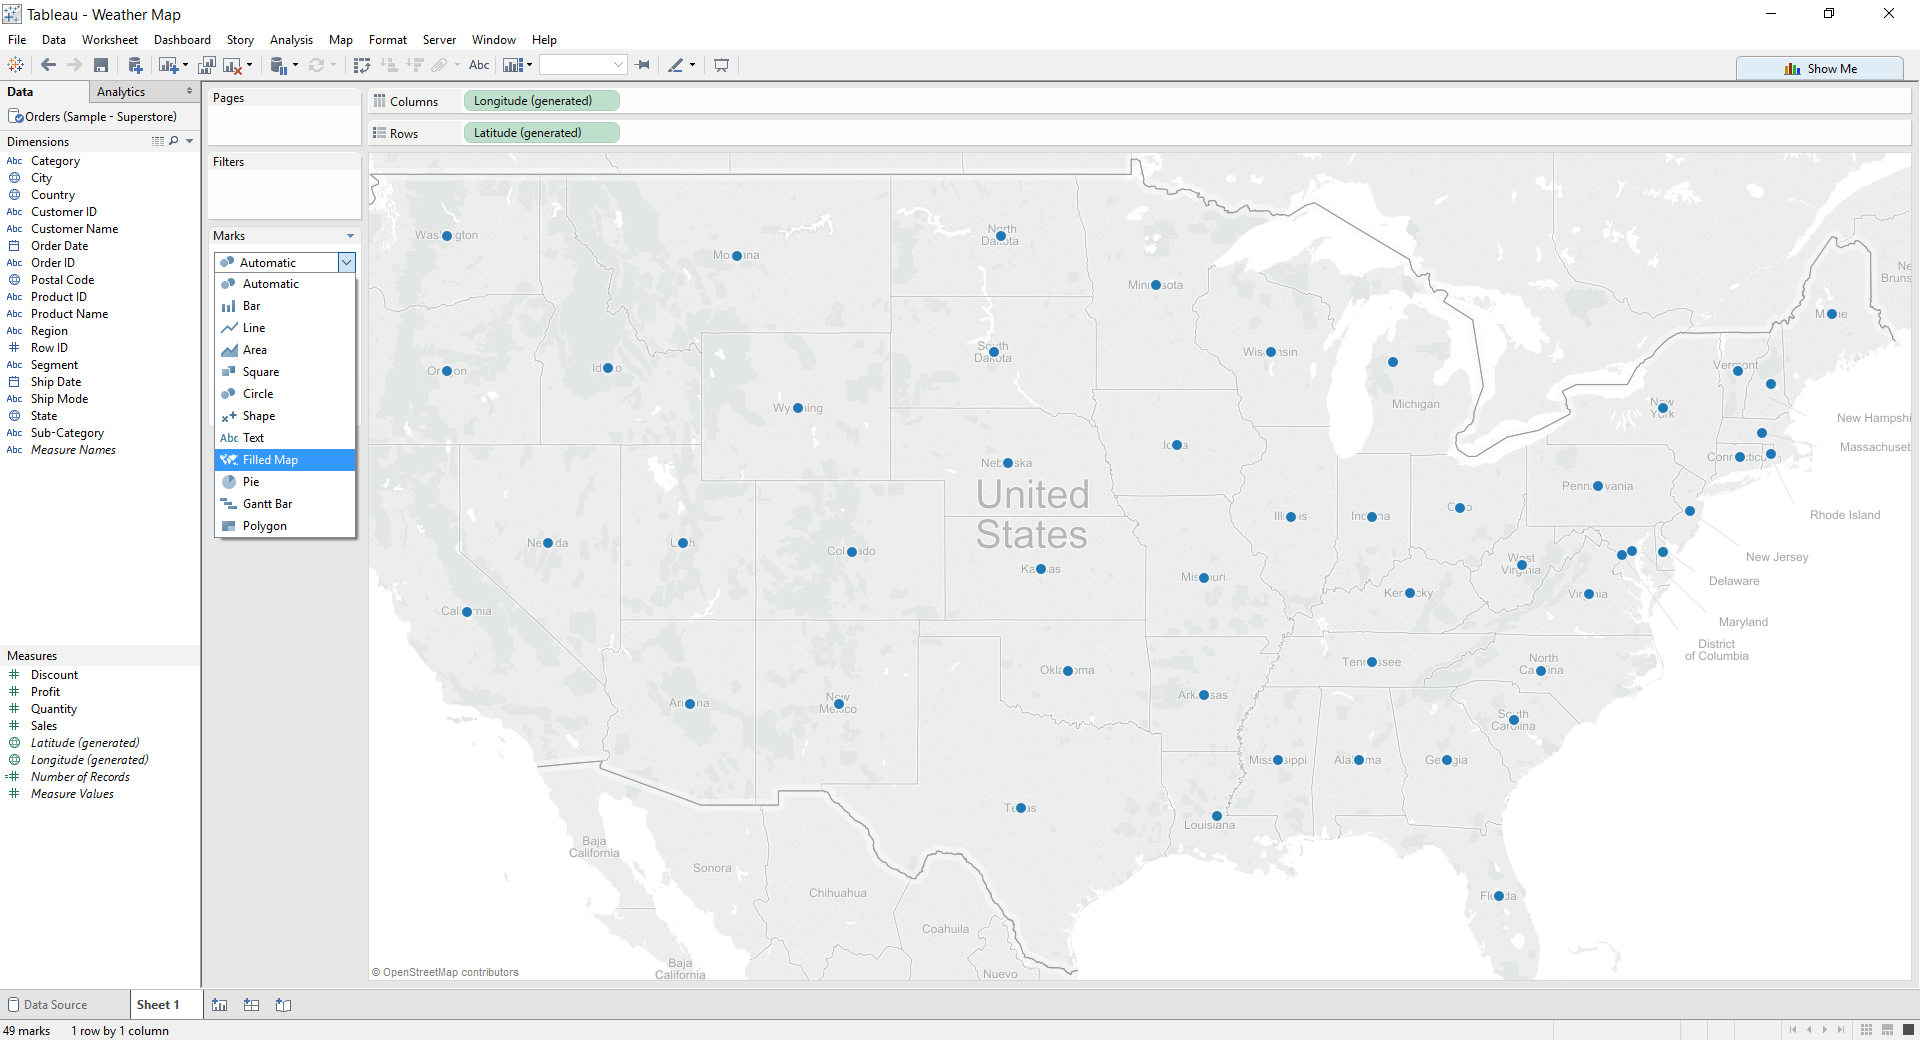Click the Save workbook icon

pos(101,64)
